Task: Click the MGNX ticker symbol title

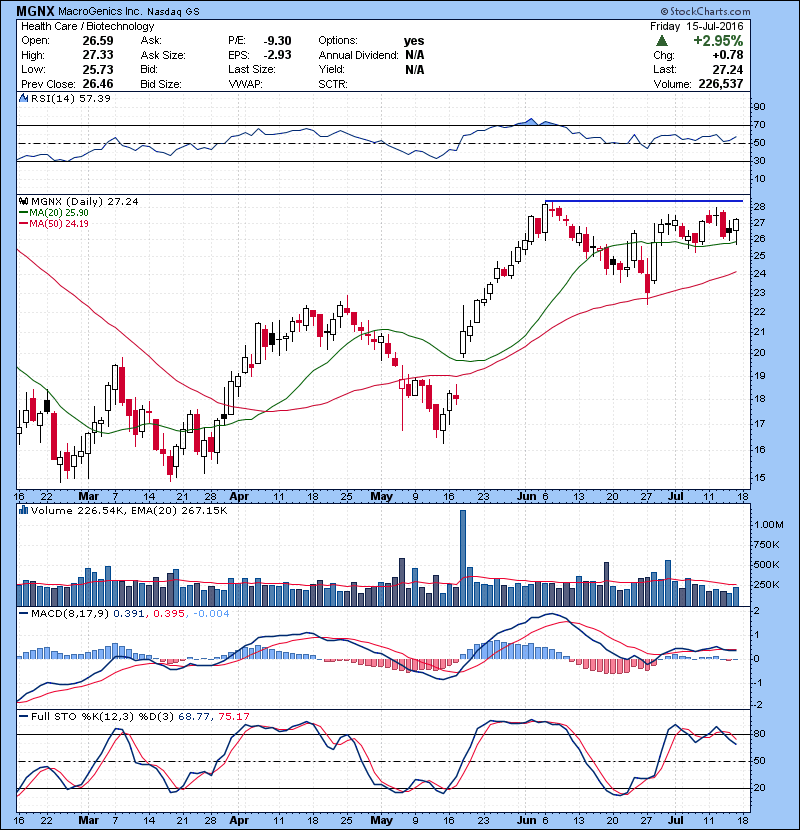Action: click(36, 11)
